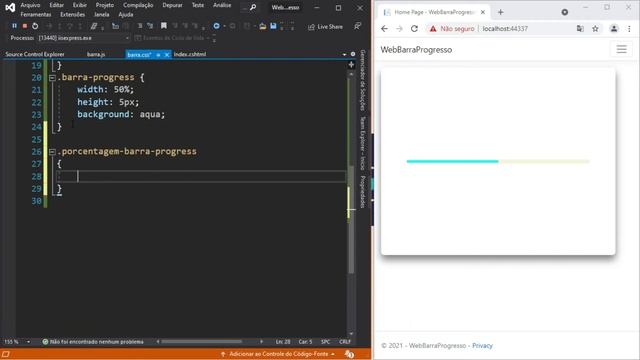Click the feedback icon beside Live Share
The width and height of the screenshot is (640, 360).
[x=357, y=26]
